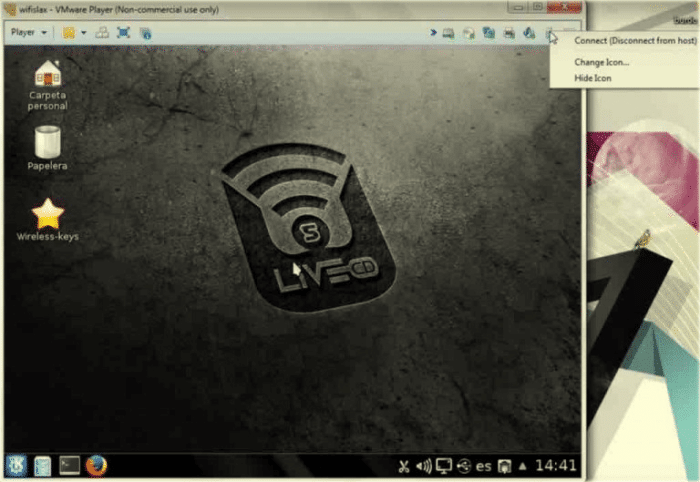Click the USB device icon under cursor
Screen dimensions: 700x482
[550, 33]
